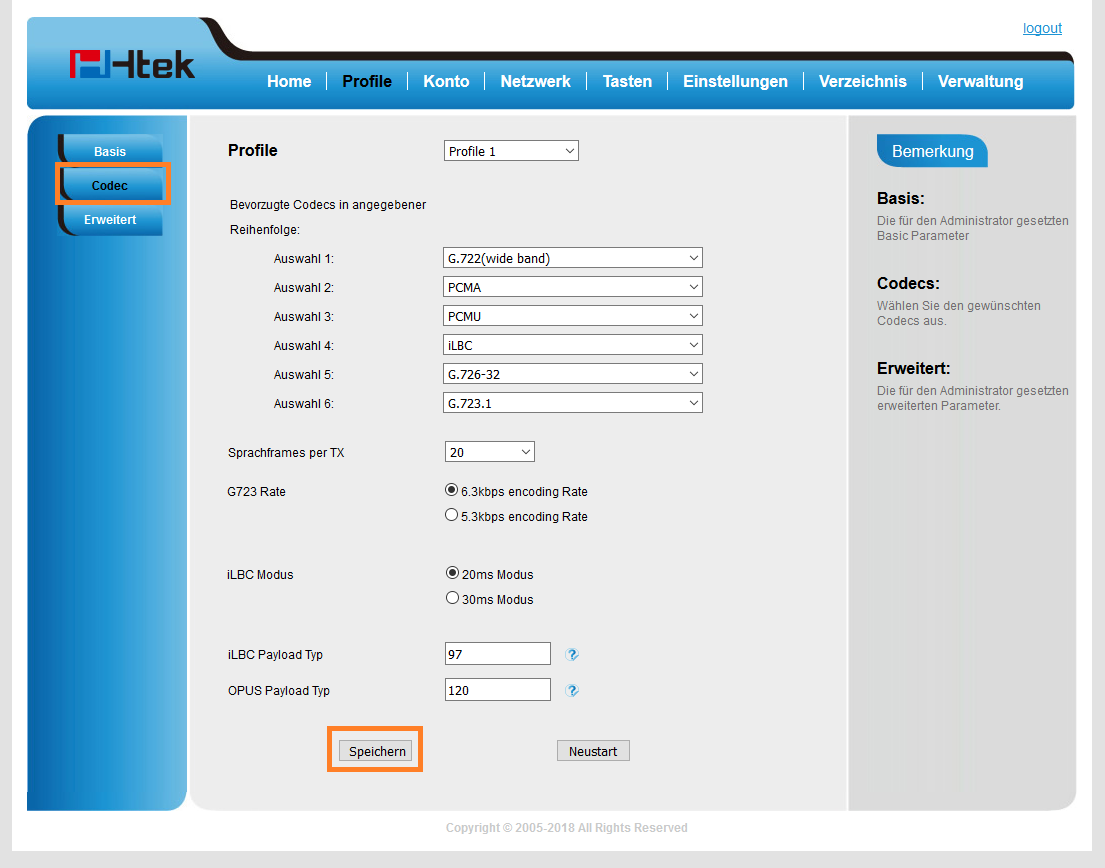The height and width of the screenshot is (868, 1105).
Task: Click help icon next to iLBC Payload Typ
Action: click(x=572, y=655)
